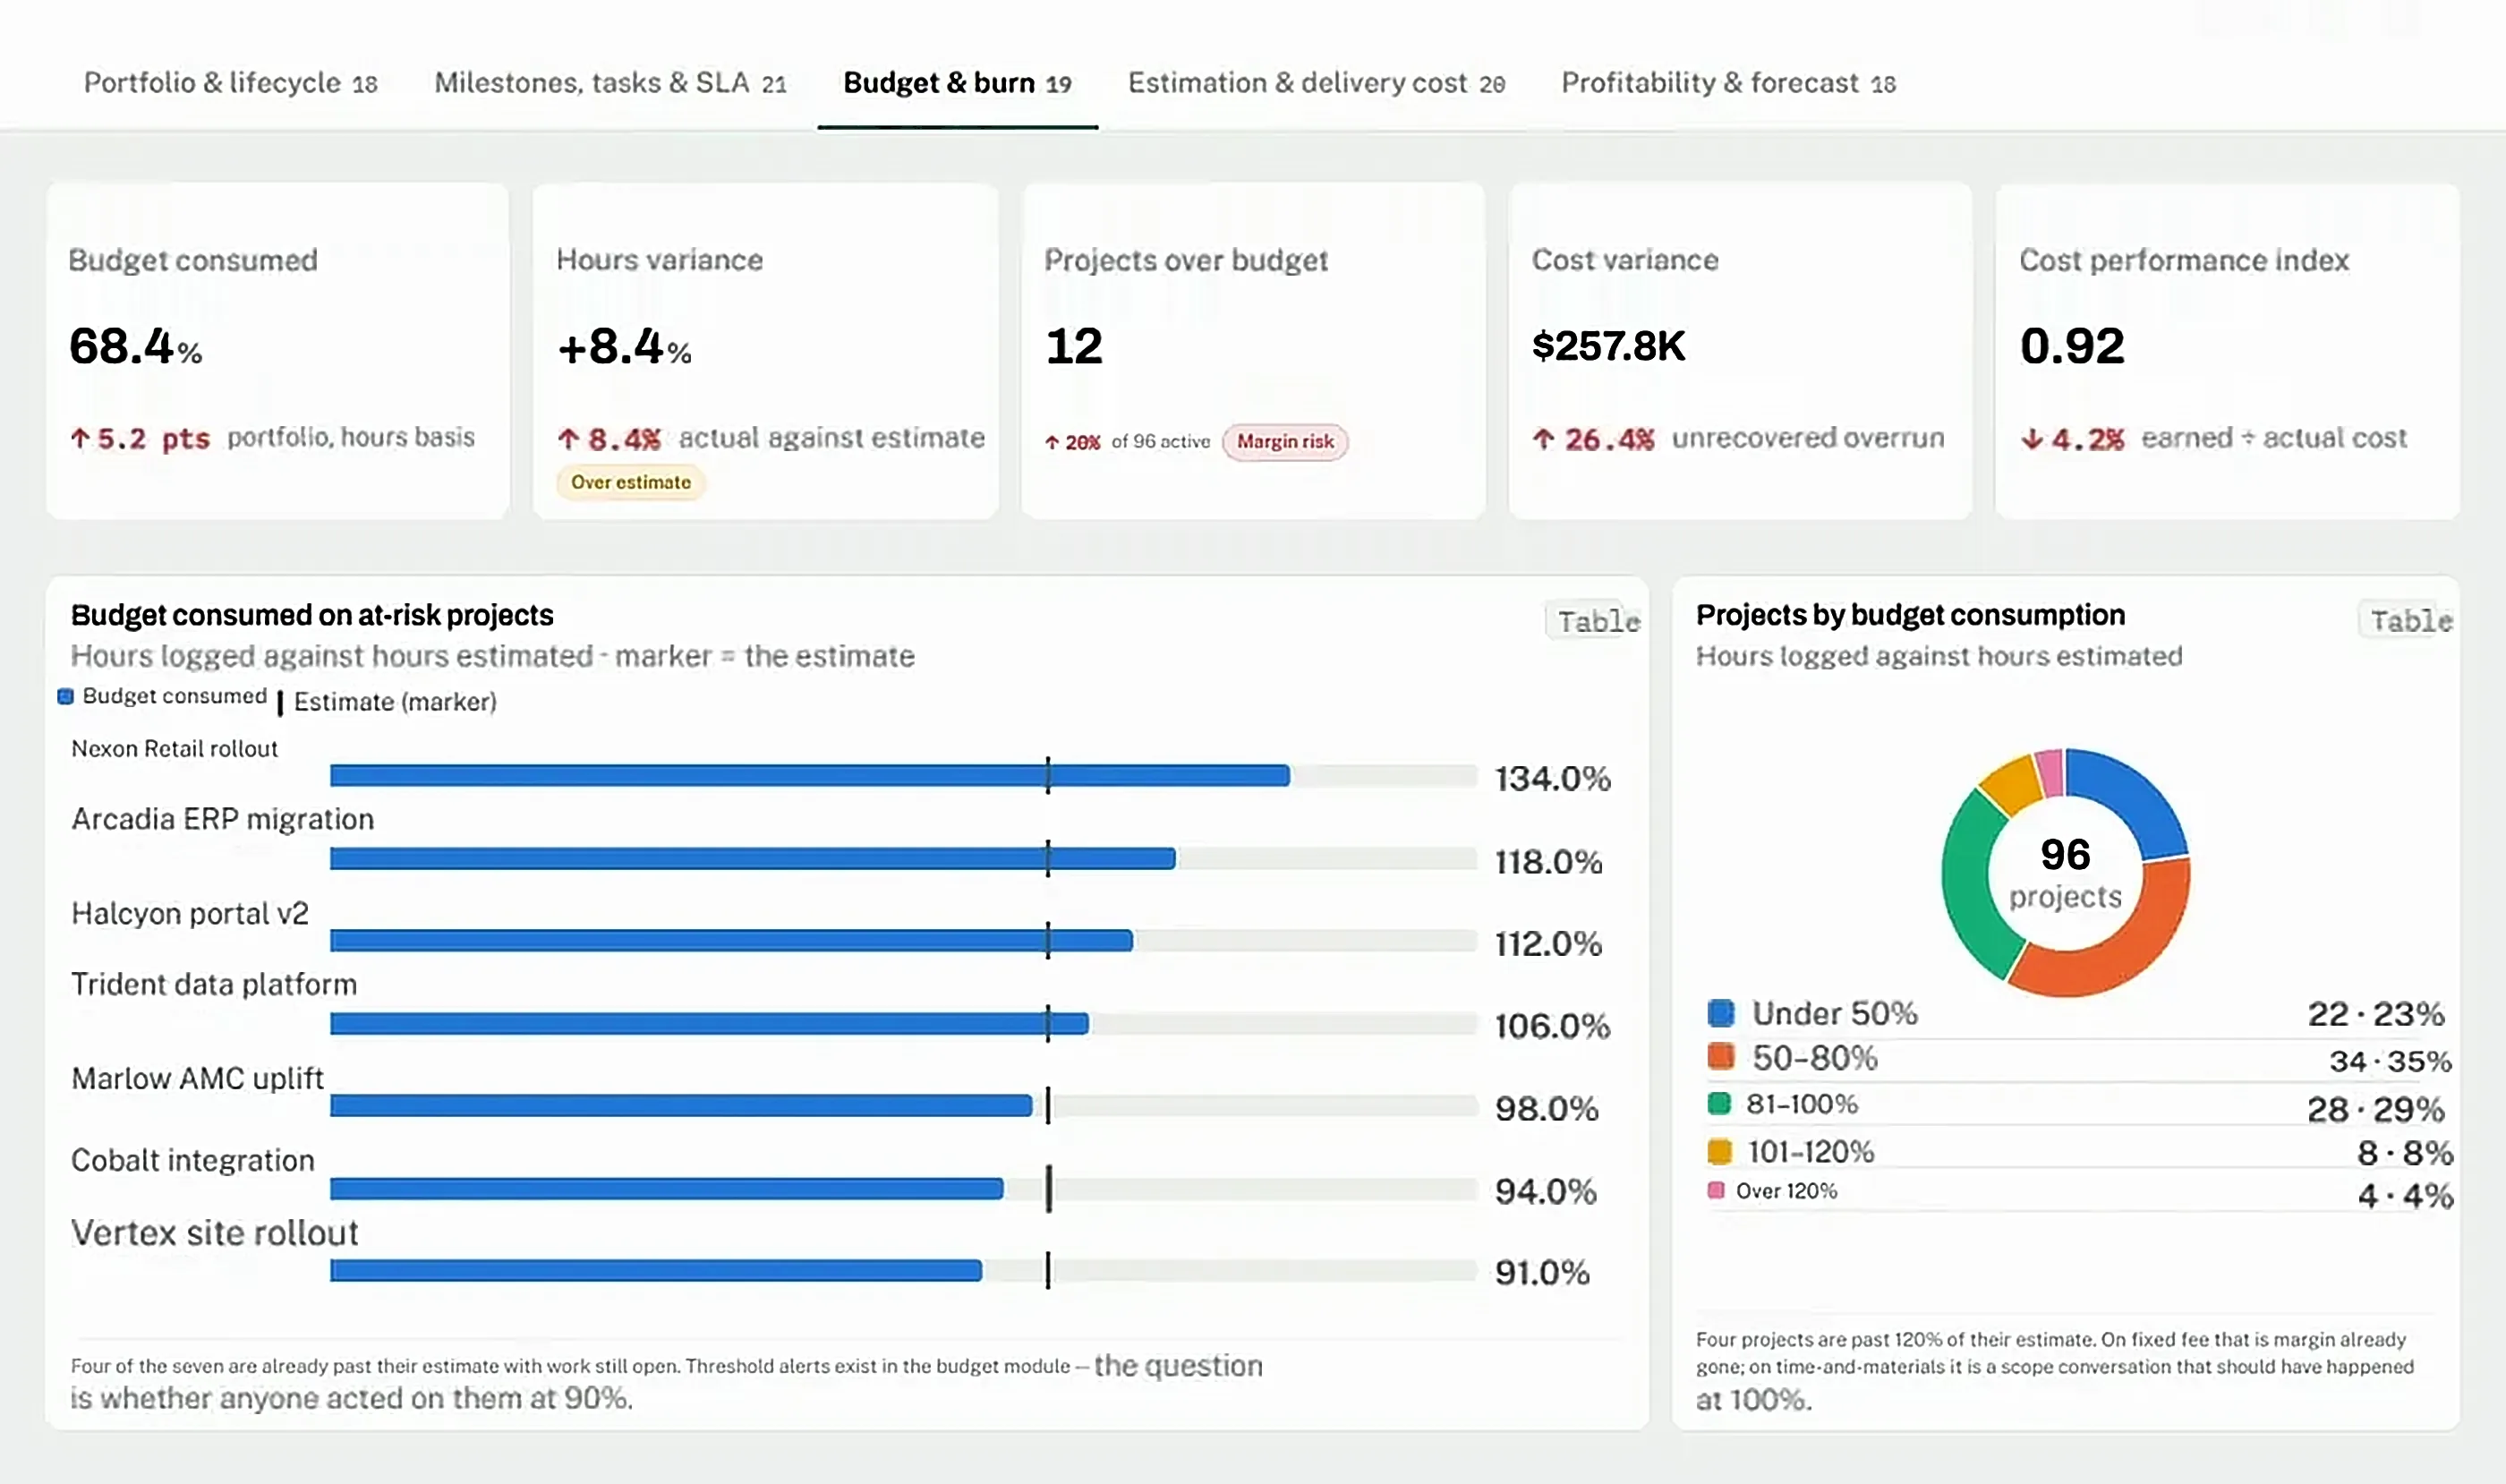Click the up arrow beside 26.4%

[x=1544, y=439]
